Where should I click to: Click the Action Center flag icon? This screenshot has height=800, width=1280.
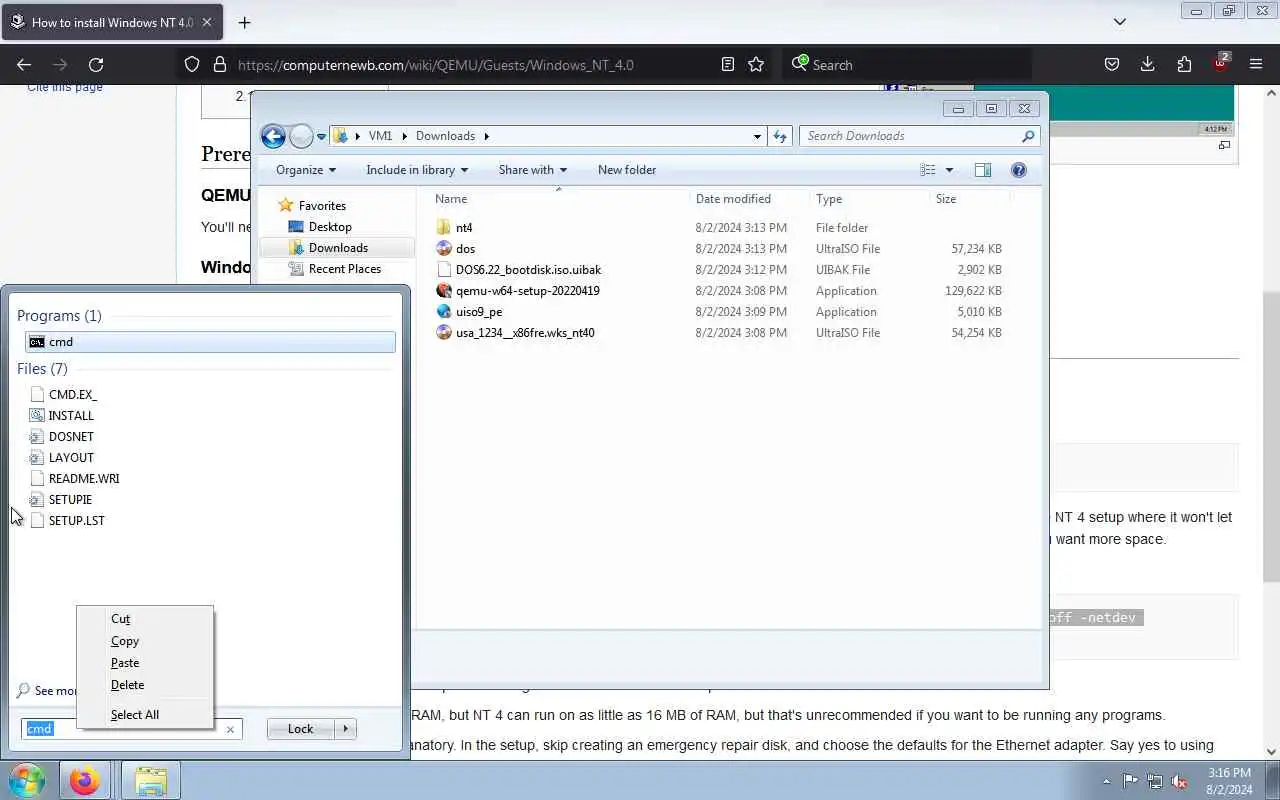tap(1130, 781)
